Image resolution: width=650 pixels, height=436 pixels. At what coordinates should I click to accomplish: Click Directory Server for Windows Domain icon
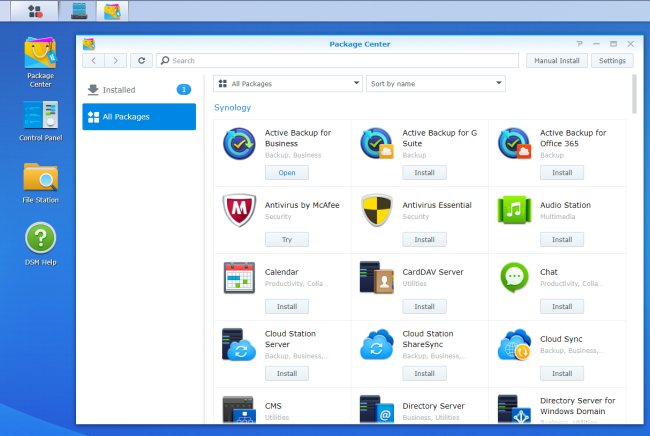pyautogui.click(x=514, y=409)
